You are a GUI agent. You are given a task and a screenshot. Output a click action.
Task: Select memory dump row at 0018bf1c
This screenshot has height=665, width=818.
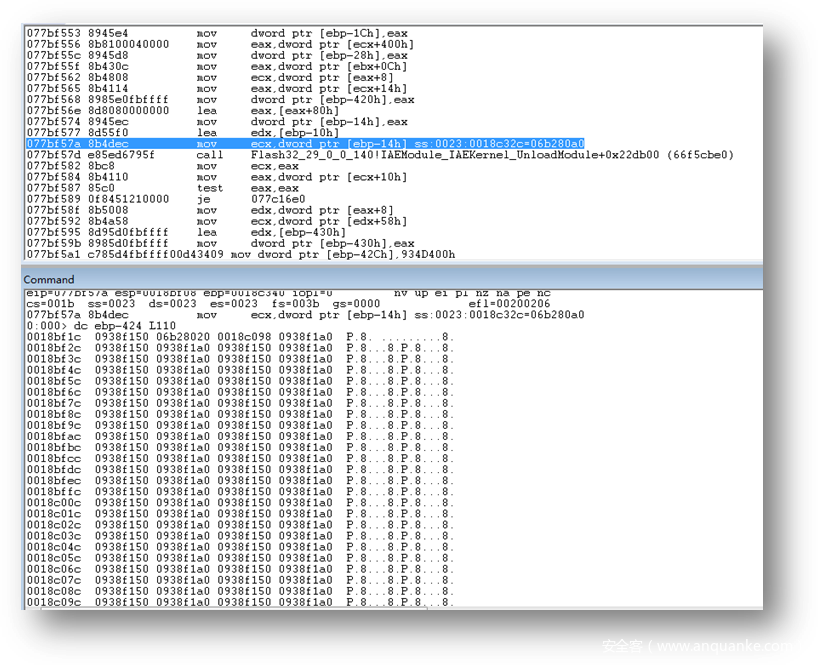240,336
